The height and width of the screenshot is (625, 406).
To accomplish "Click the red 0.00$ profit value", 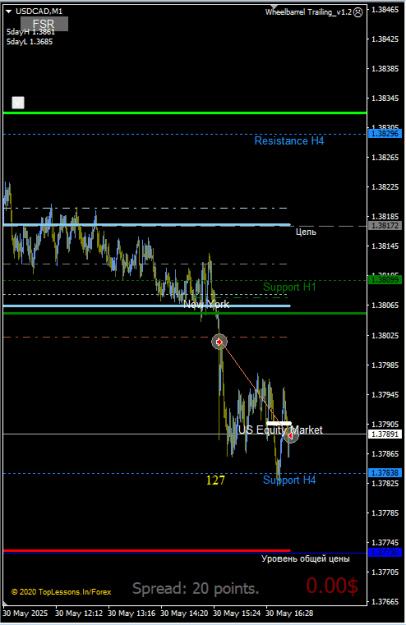I will [332, 586].
